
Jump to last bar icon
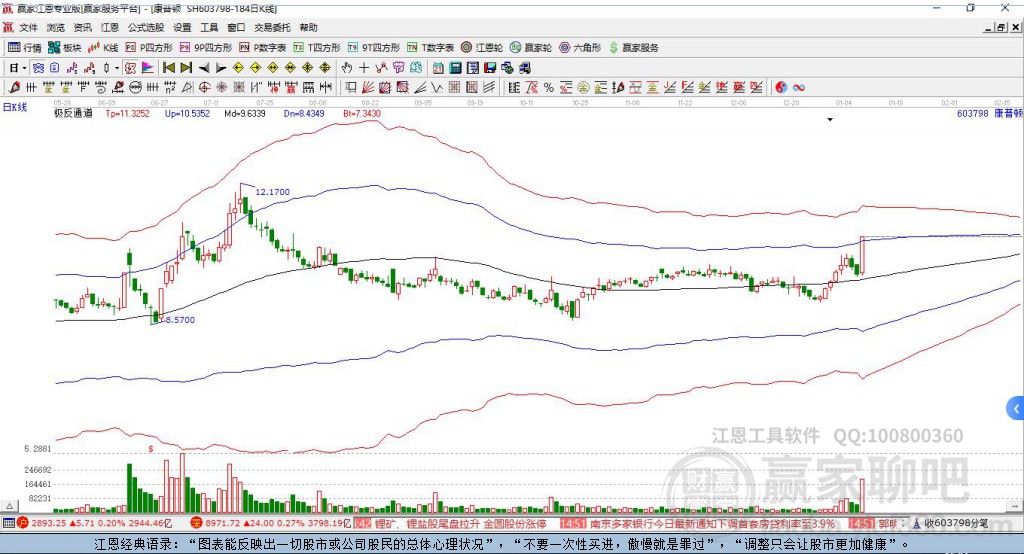coord(186,68)
